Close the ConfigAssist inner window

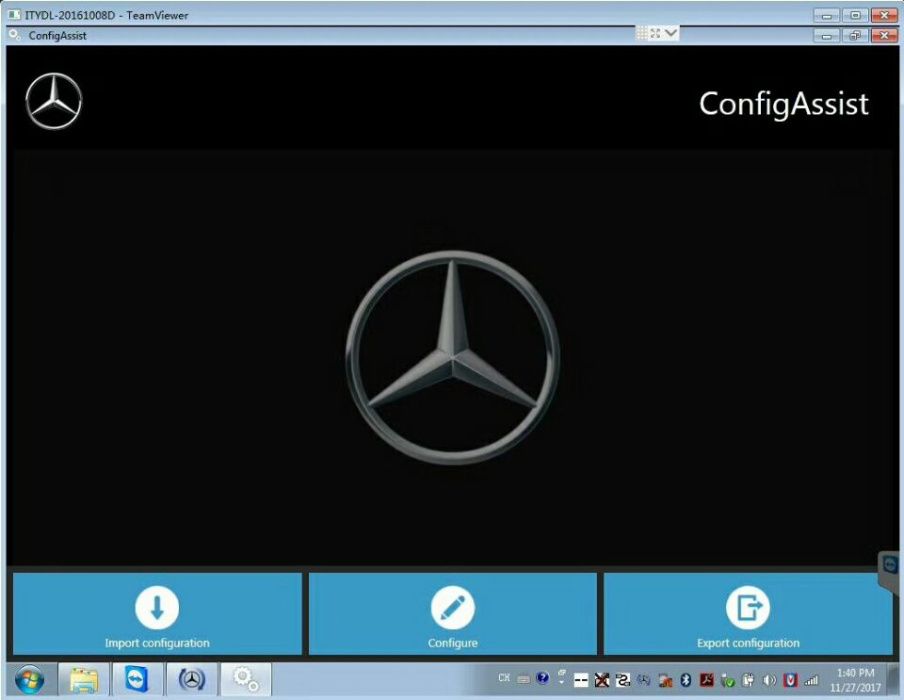(884, 35)
